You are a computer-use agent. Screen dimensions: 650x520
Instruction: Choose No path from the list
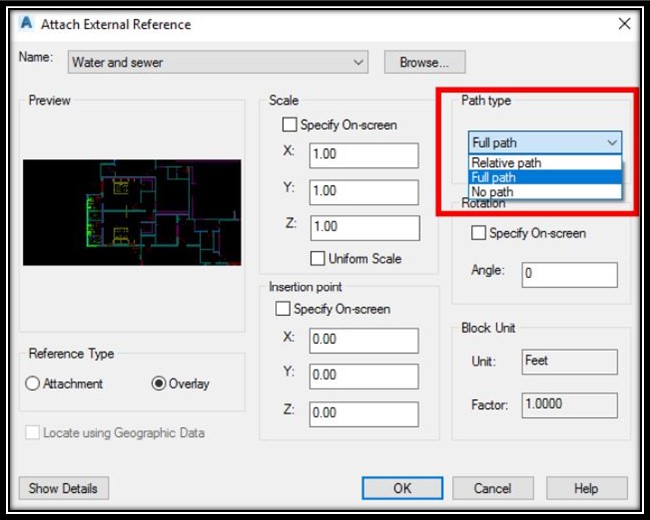(x=545, y=192)
